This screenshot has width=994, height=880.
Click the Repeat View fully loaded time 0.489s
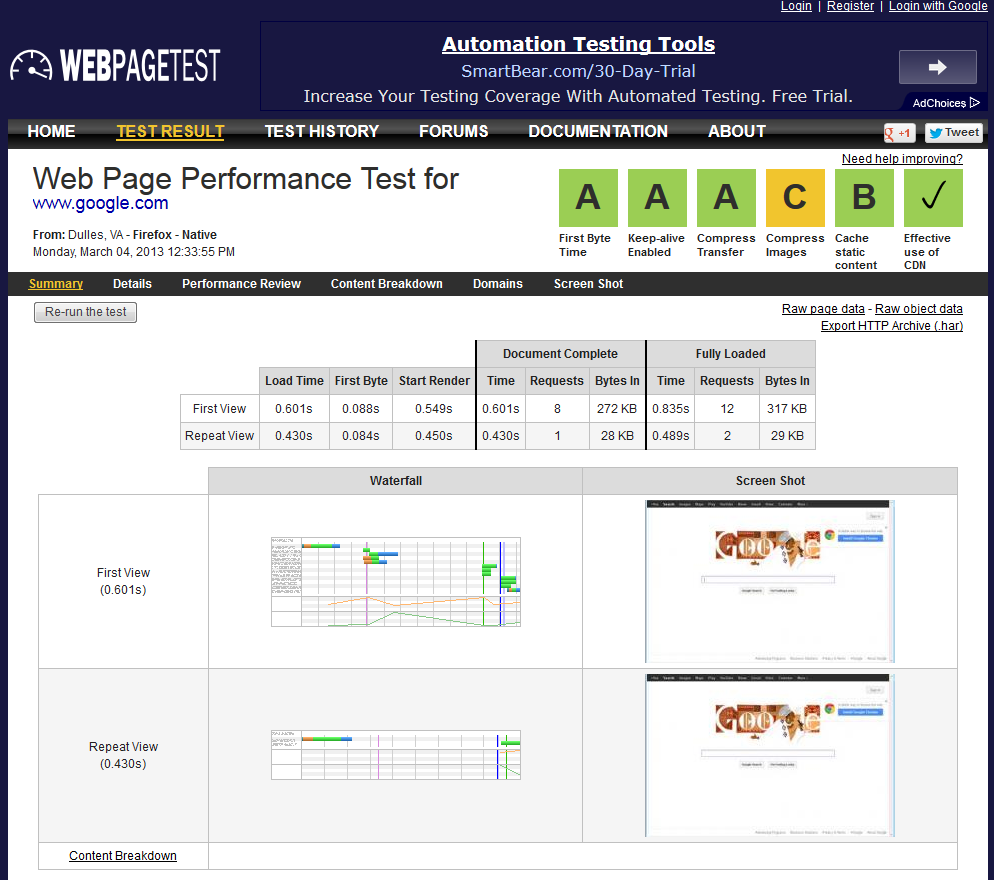[x=671, y=436]
